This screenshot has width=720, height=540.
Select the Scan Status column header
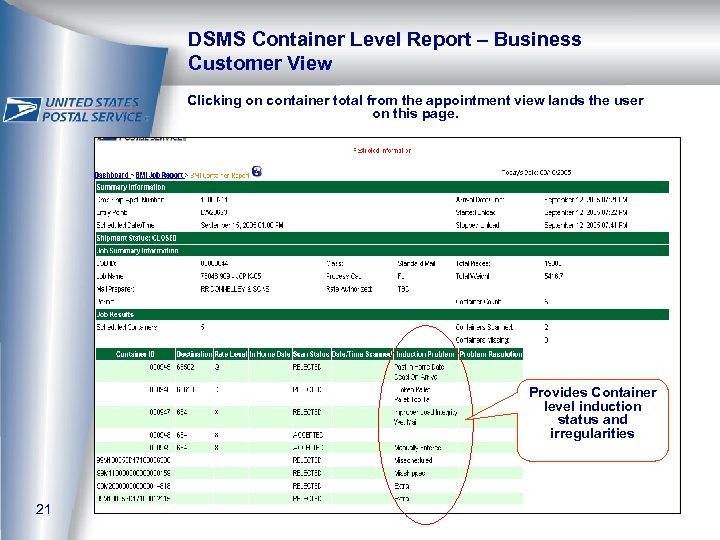point(311,354)
